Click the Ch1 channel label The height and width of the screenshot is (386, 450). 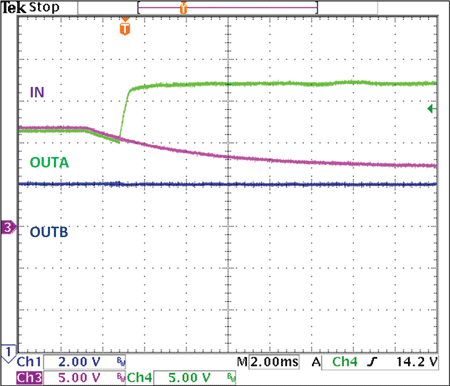29,362
